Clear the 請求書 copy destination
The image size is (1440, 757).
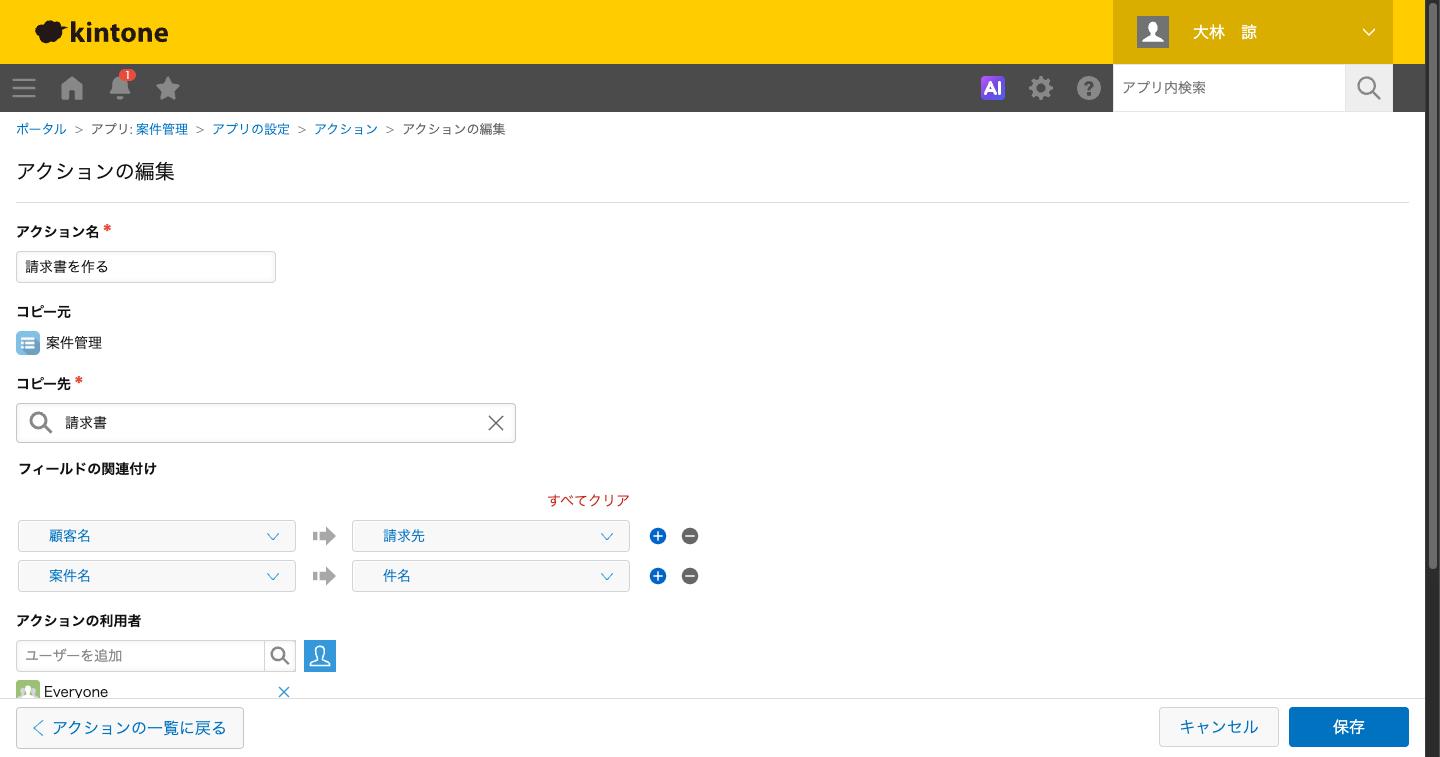[x=496, y=423]
